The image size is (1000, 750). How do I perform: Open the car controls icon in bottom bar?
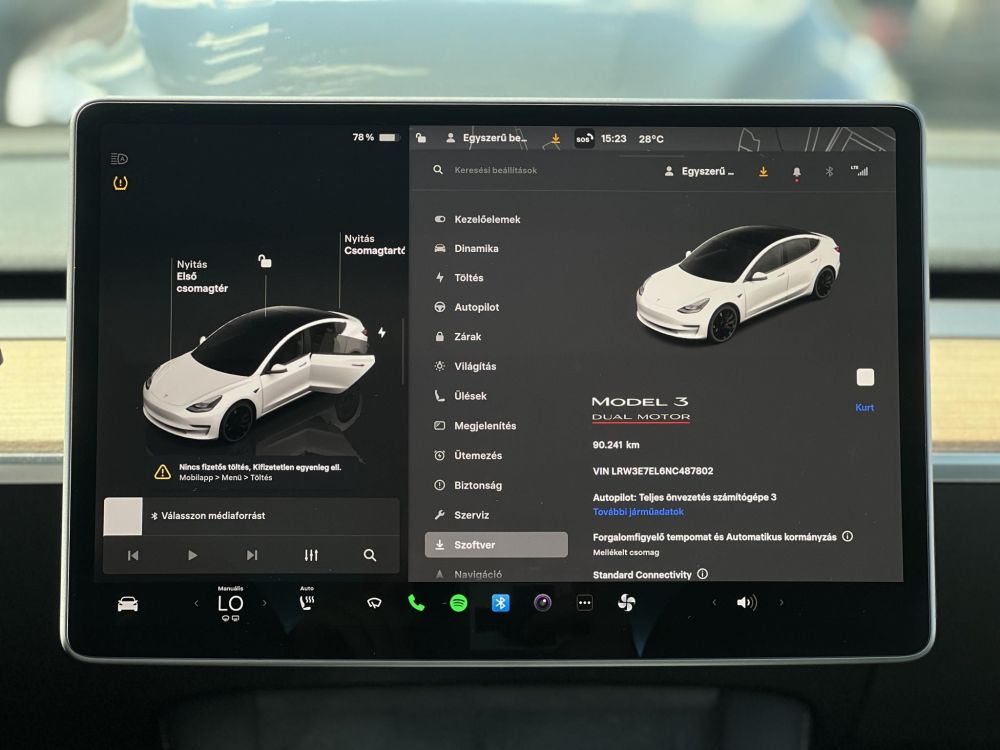[128, 603]
